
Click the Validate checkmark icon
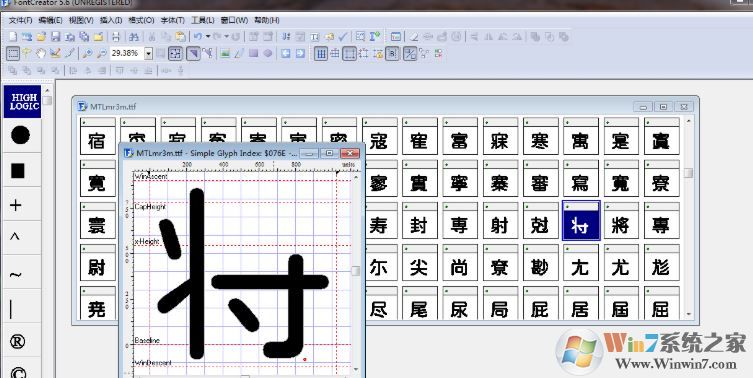click(x=343, y=37)
